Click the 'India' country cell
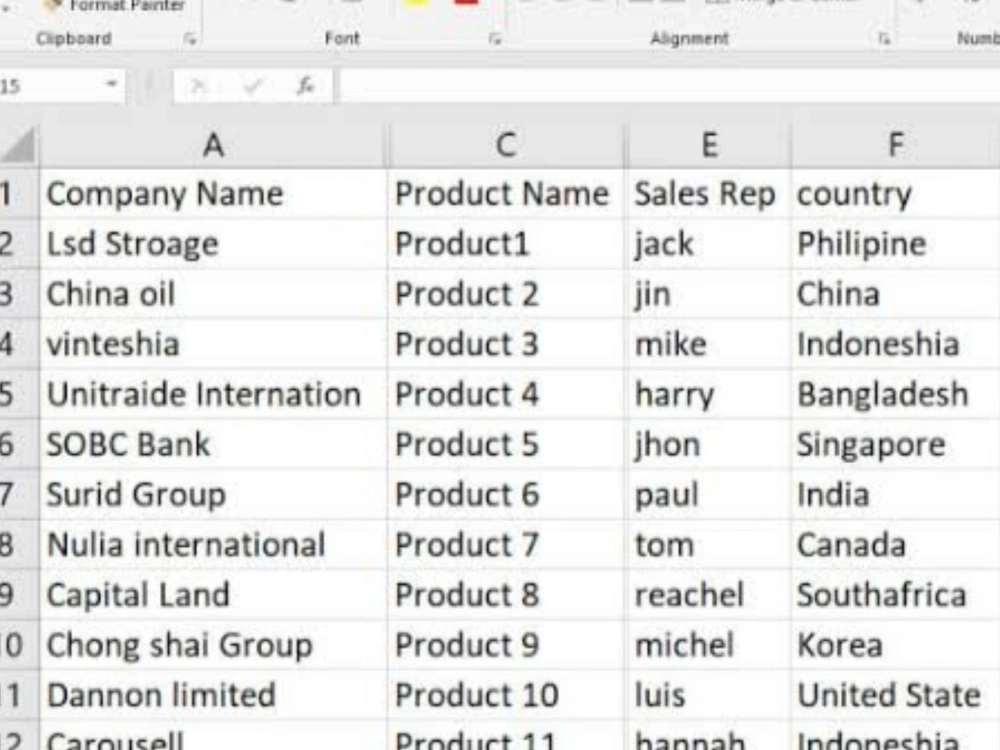The height and width of the screenshot is (750, 1000). coord(895,495)
